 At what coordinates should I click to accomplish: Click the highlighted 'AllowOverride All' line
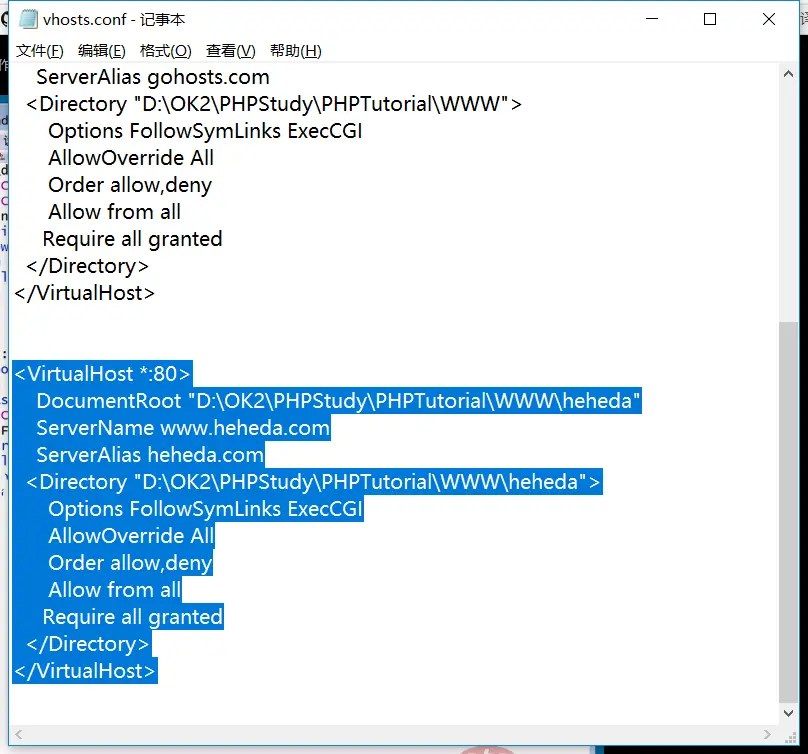click(131, 535)
